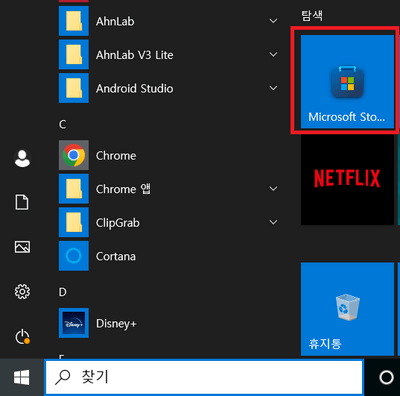
Task: Expand the AhnLab folder chevron
Action: 273,21
